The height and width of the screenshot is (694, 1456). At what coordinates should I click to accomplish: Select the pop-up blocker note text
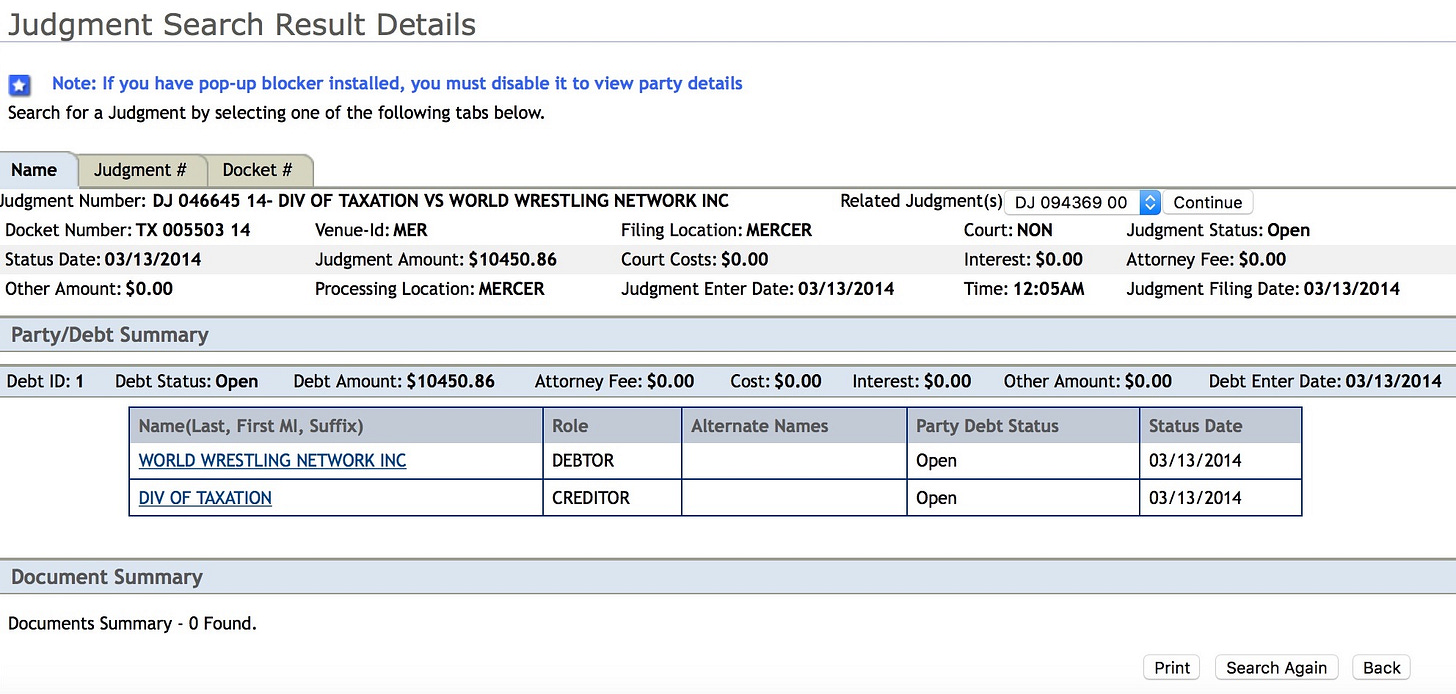397,84
